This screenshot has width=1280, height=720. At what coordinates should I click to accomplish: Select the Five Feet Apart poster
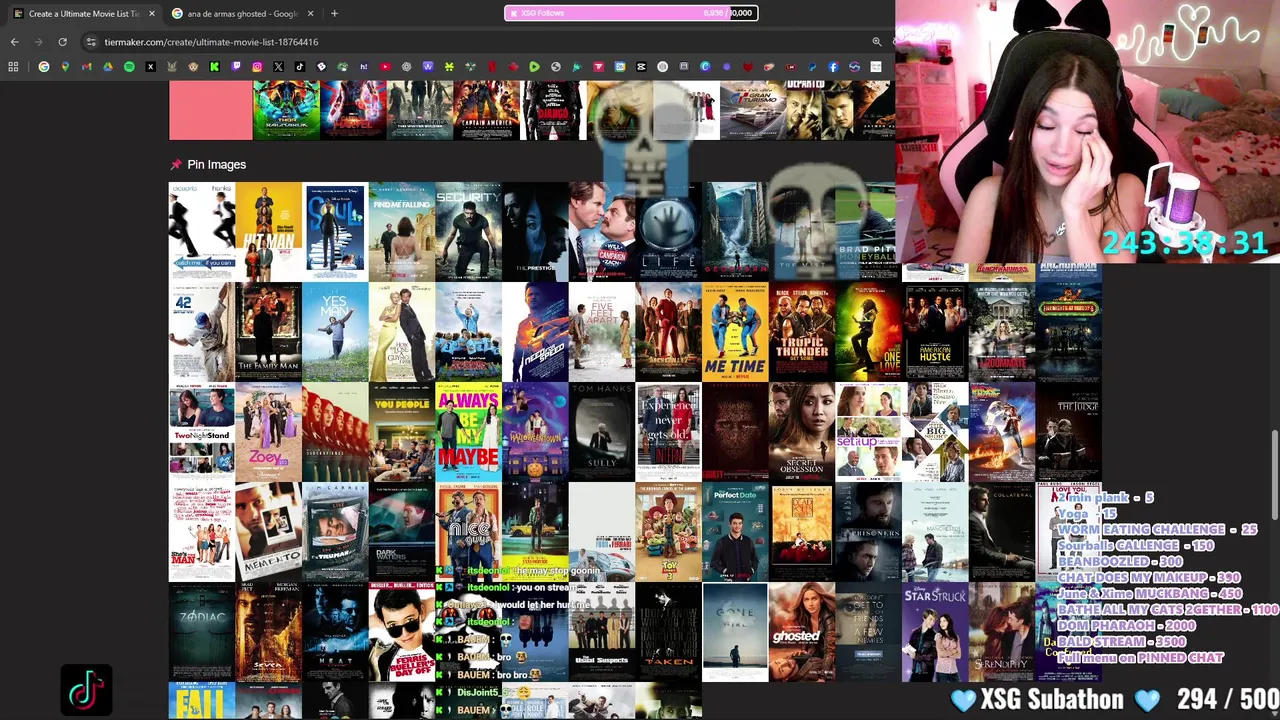point(602,332)
